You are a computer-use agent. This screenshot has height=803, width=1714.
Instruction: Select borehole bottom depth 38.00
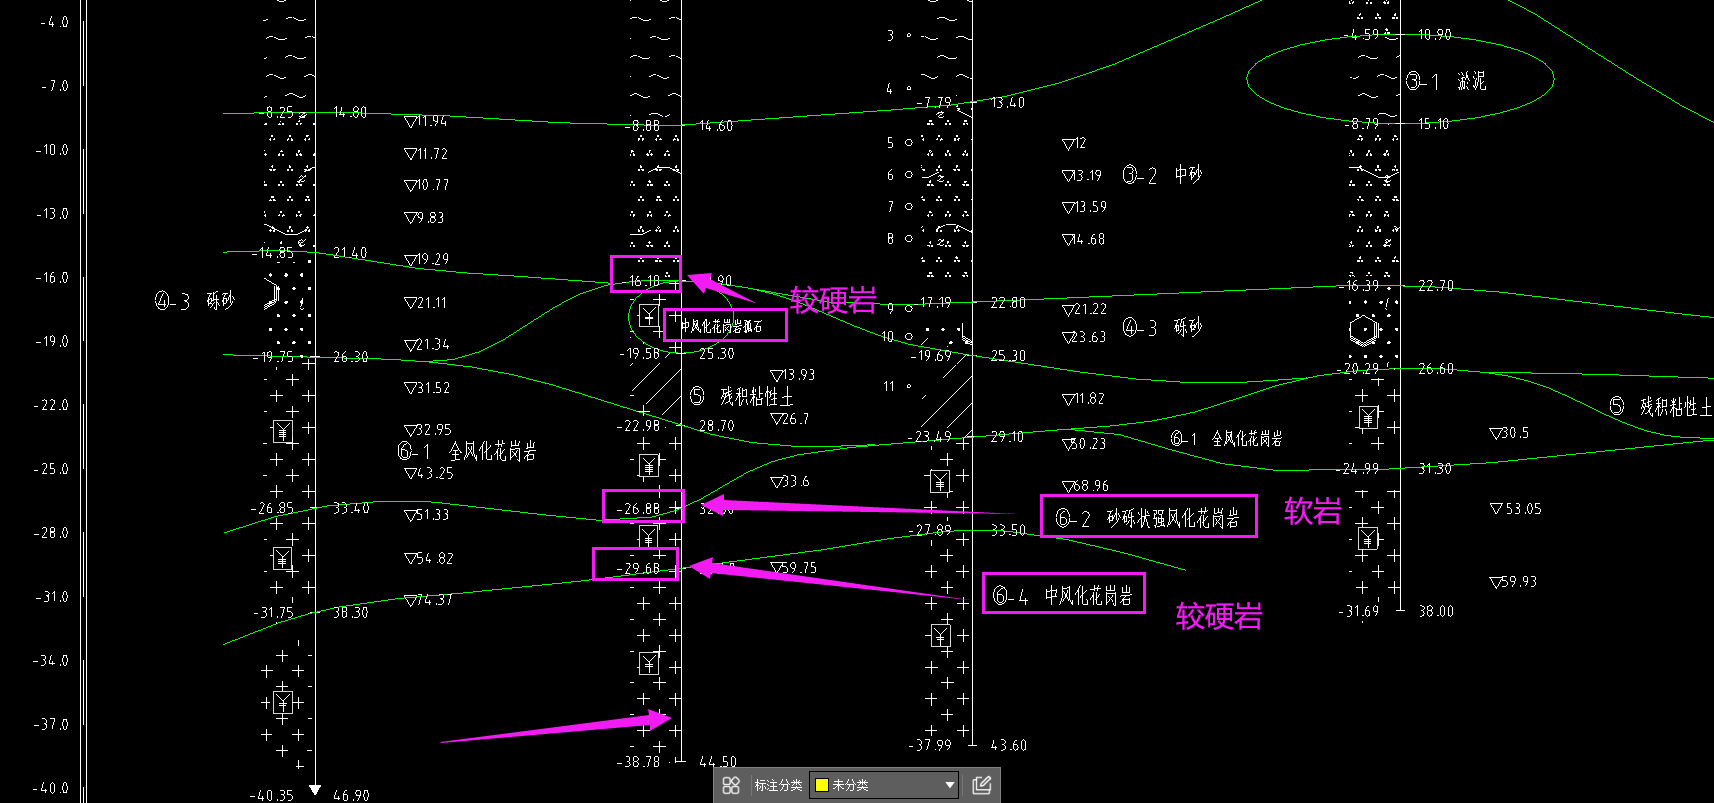click(x=1436, y=611)
